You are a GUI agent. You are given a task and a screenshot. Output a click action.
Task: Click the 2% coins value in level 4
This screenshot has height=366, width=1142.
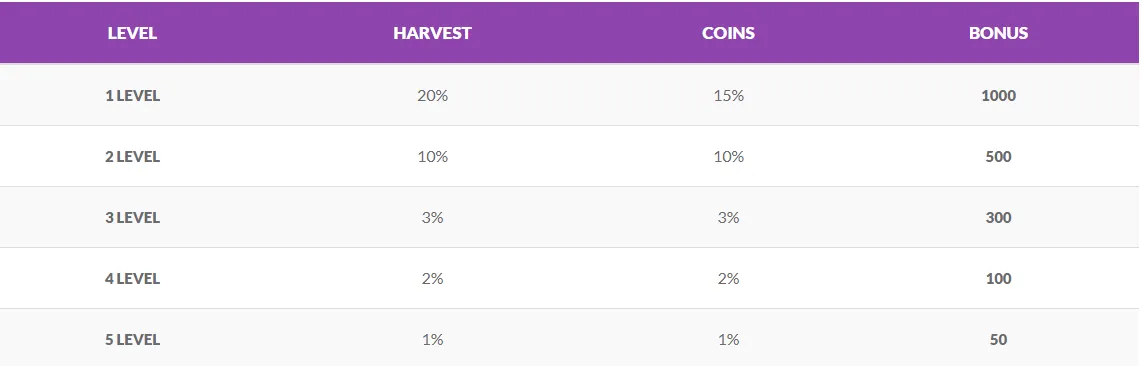[729, 279]
